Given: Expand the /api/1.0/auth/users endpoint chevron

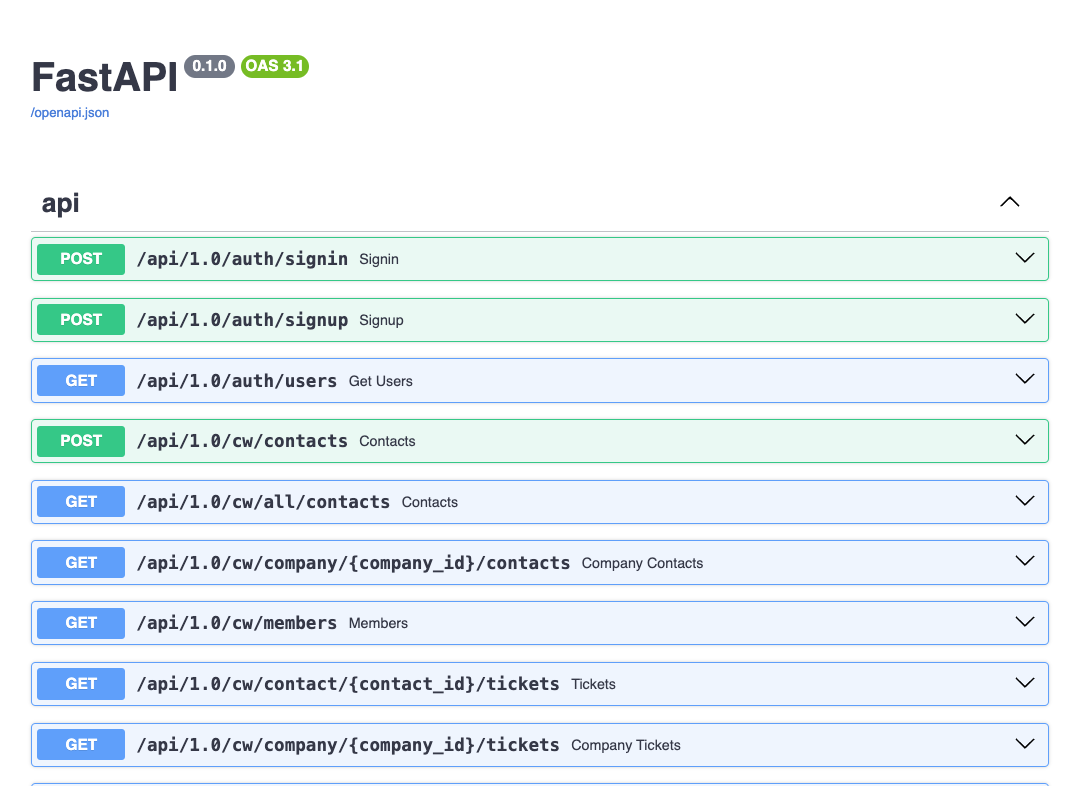Looking at the screenshot, I should coord(1025,379).
